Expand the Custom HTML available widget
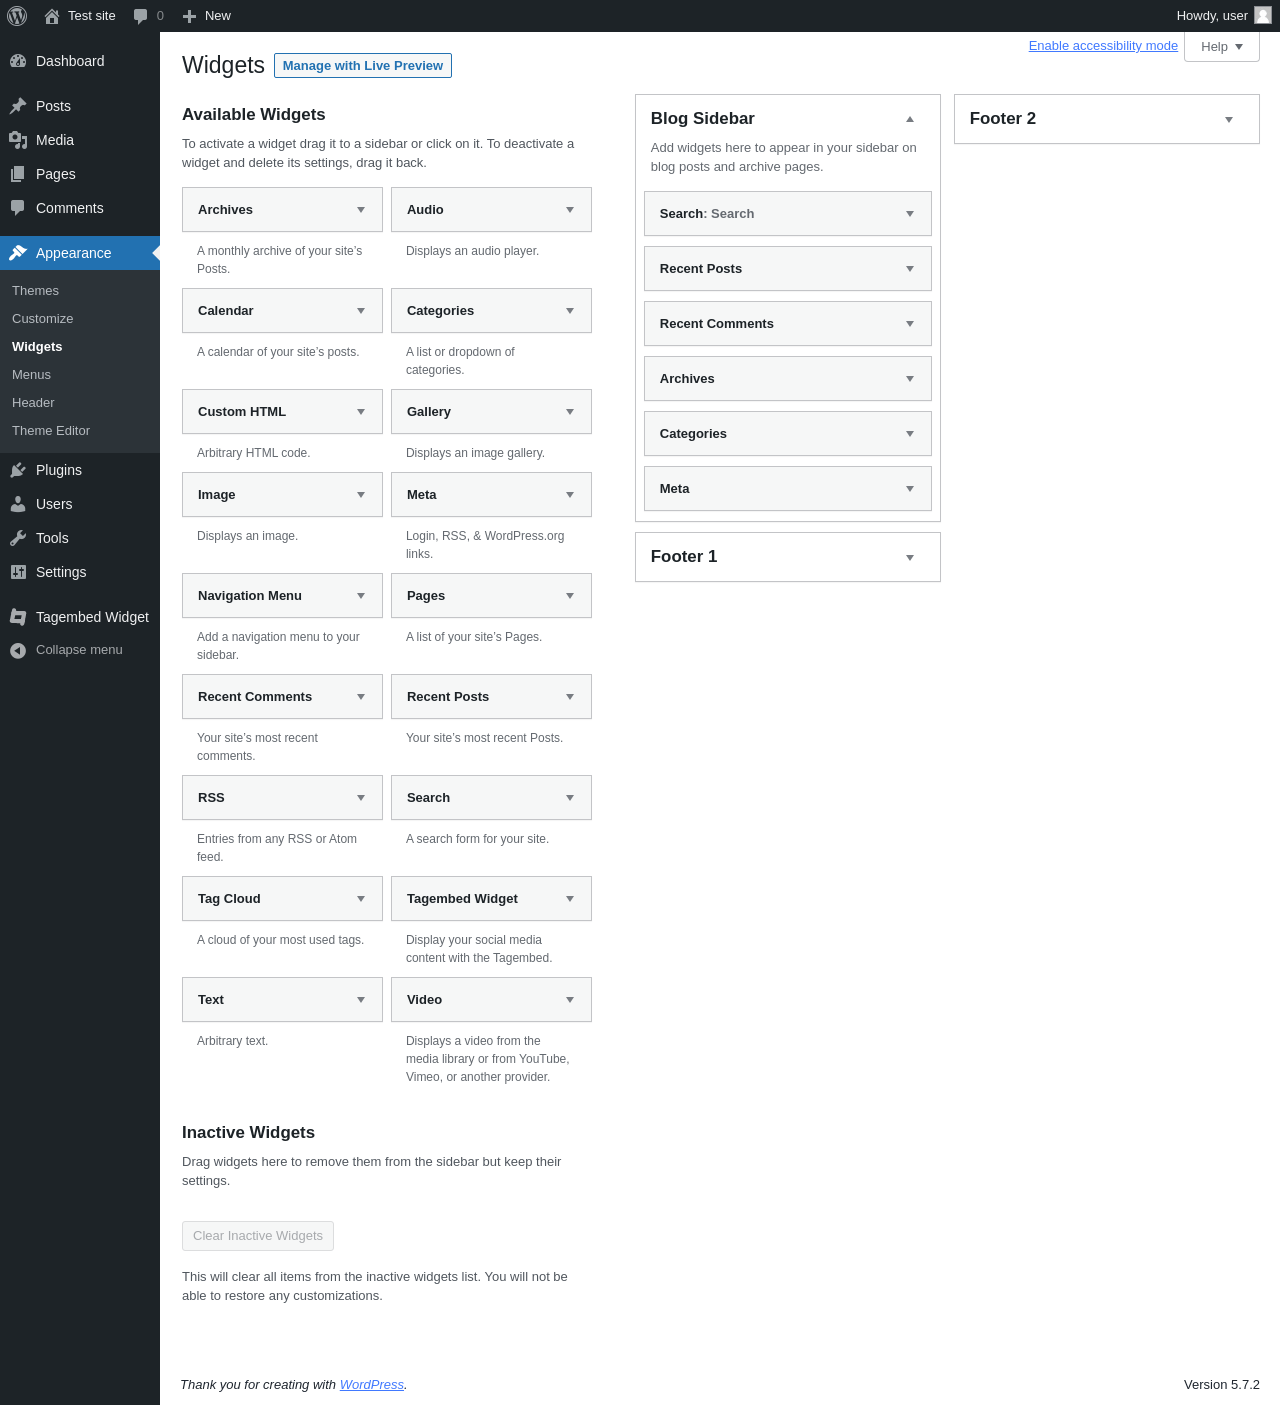1280x1405 pixels. 361,412
